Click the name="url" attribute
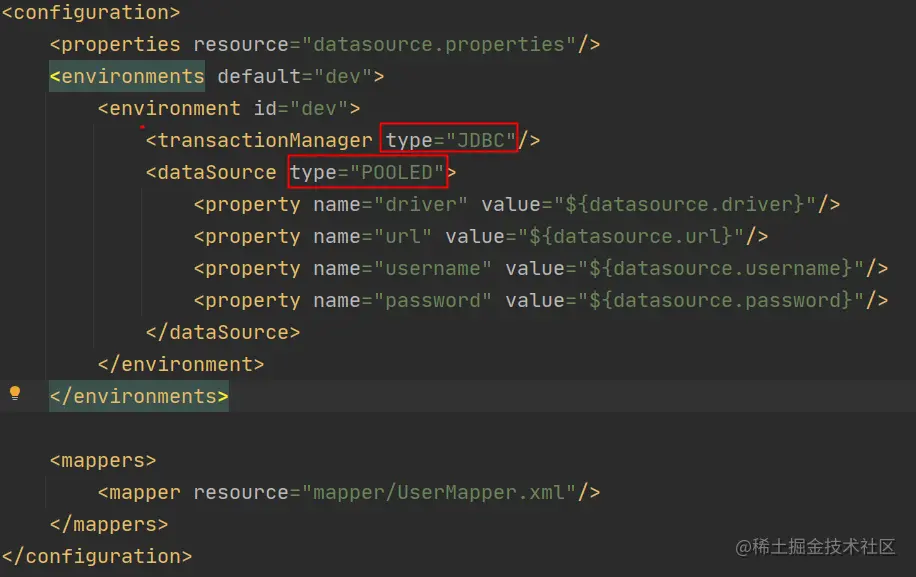This screenshot has width=916, height=577. click(x=373, y=237)
